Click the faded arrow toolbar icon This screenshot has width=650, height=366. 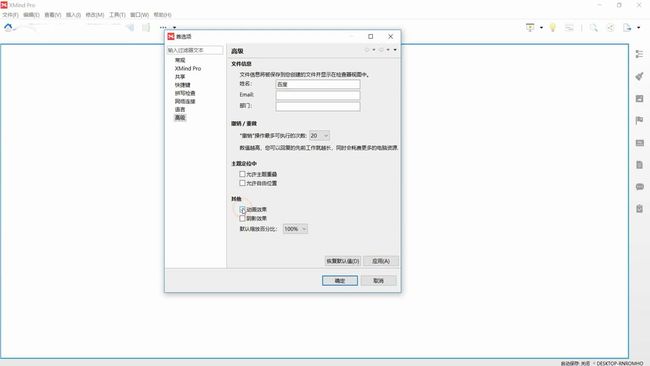[x=130, y=27]
